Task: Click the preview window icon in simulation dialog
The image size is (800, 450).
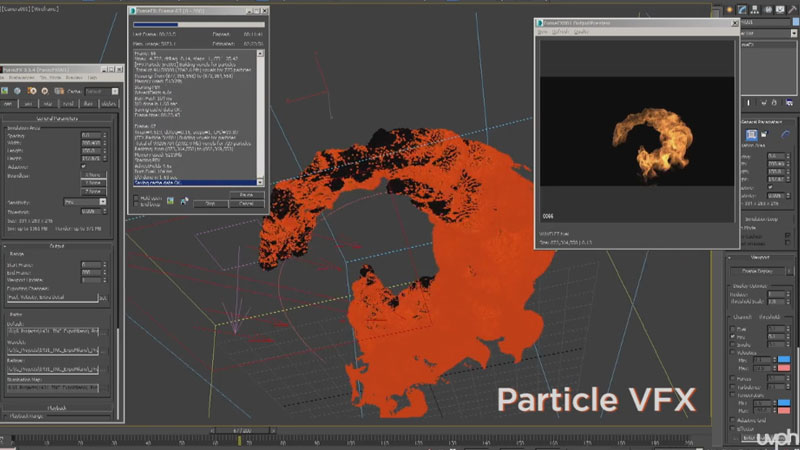Action: [x=171, y=201]
